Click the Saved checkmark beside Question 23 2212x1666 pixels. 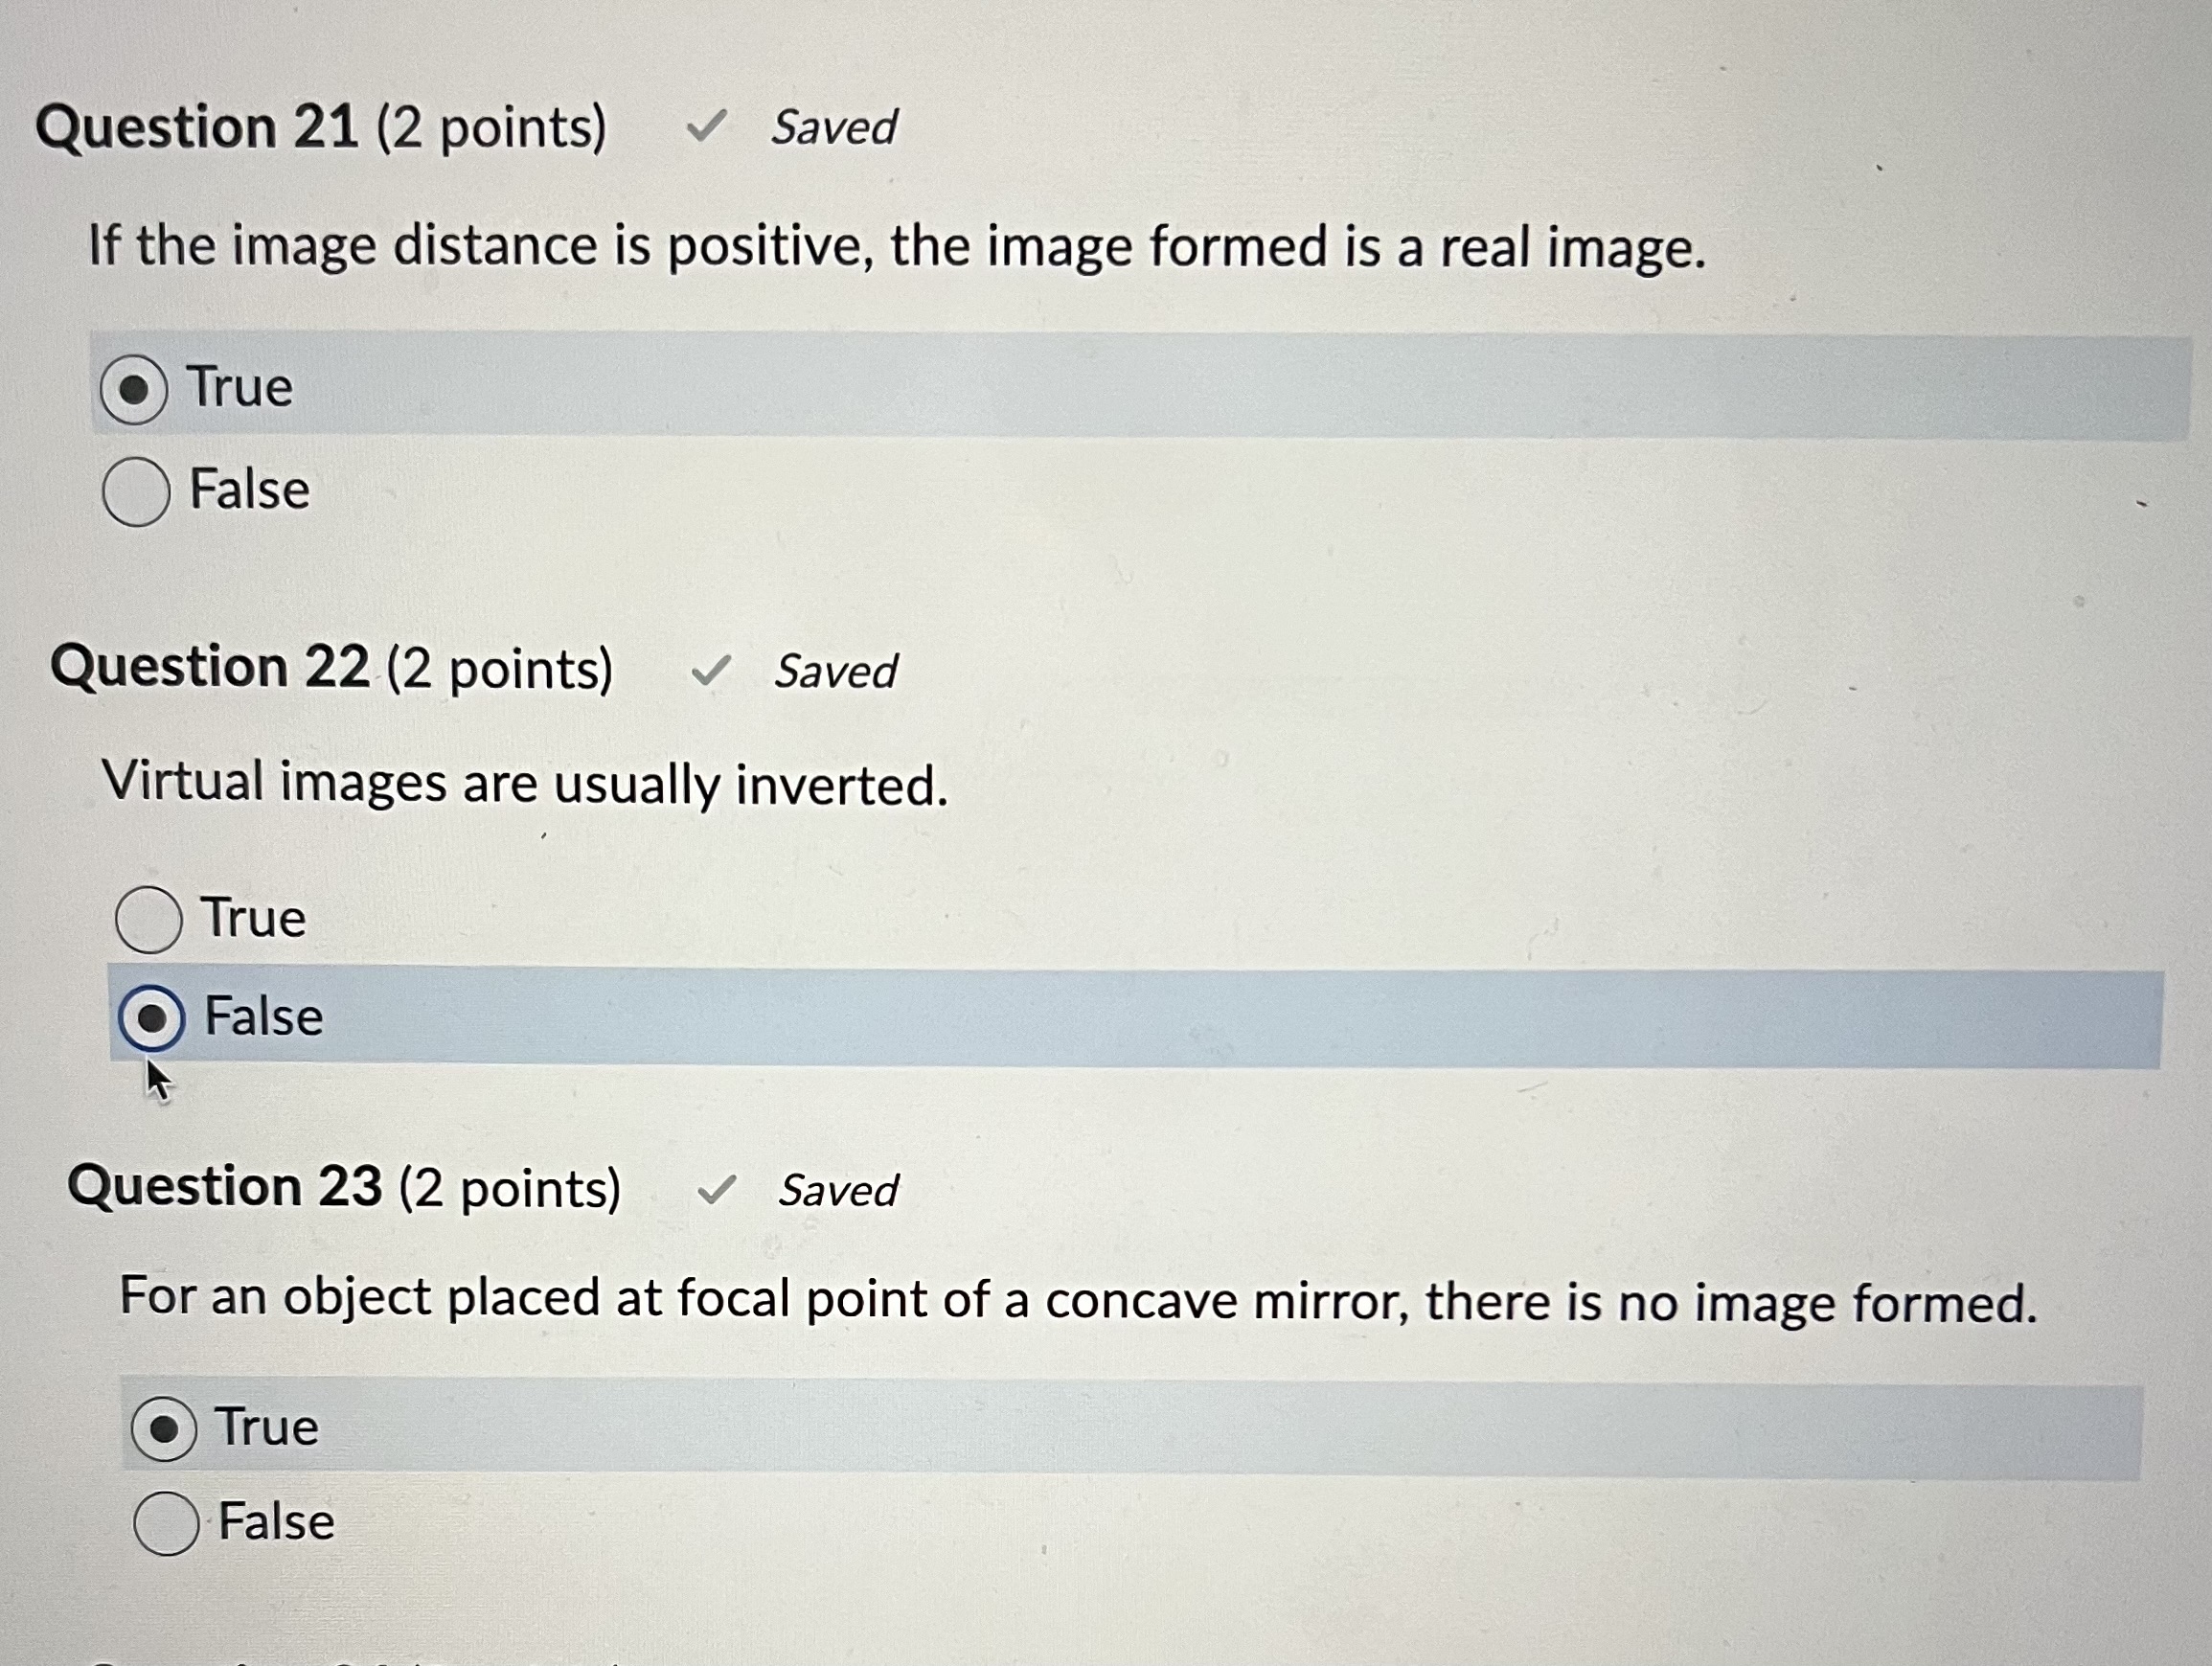(x=718, y=1190)
